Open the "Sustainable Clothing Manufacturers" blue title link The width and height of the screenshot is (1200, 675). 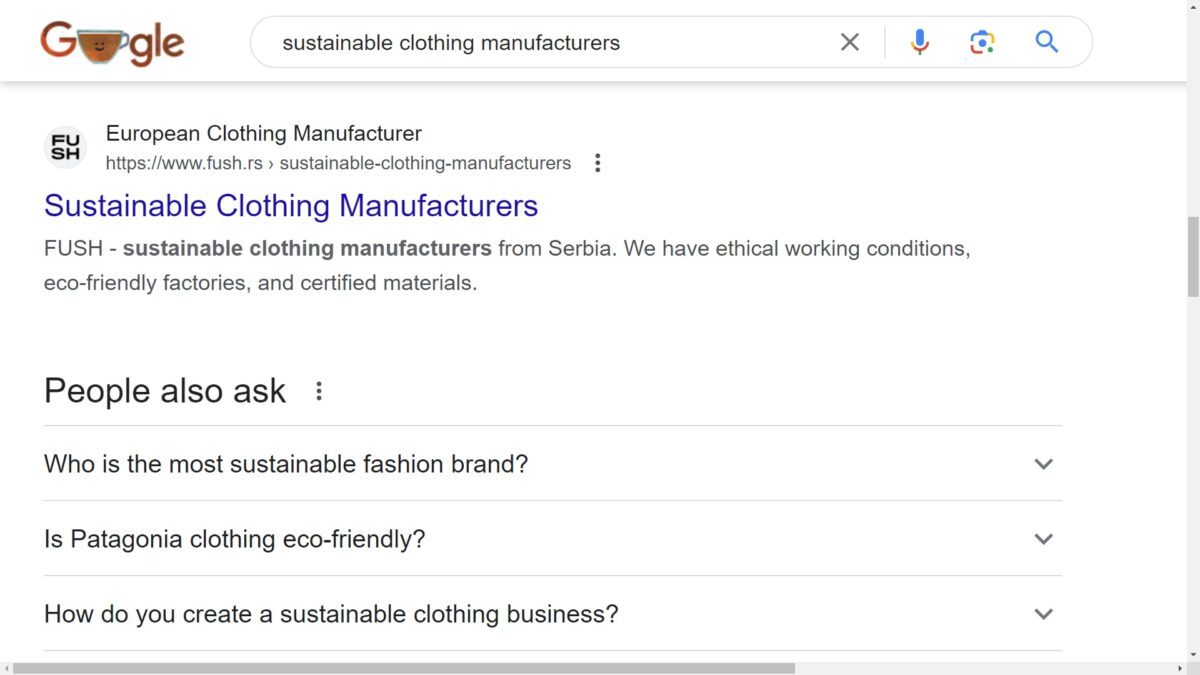[x=291, y=206]
